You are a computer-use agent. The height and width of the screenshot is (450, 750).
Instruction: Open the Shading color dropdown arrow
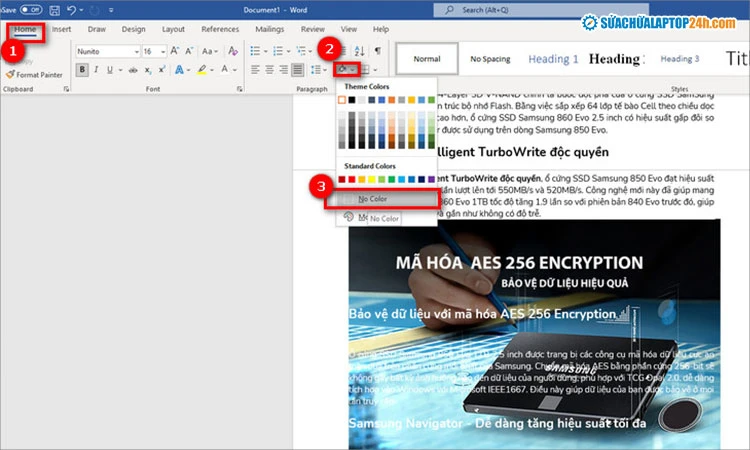pos(353,70)
